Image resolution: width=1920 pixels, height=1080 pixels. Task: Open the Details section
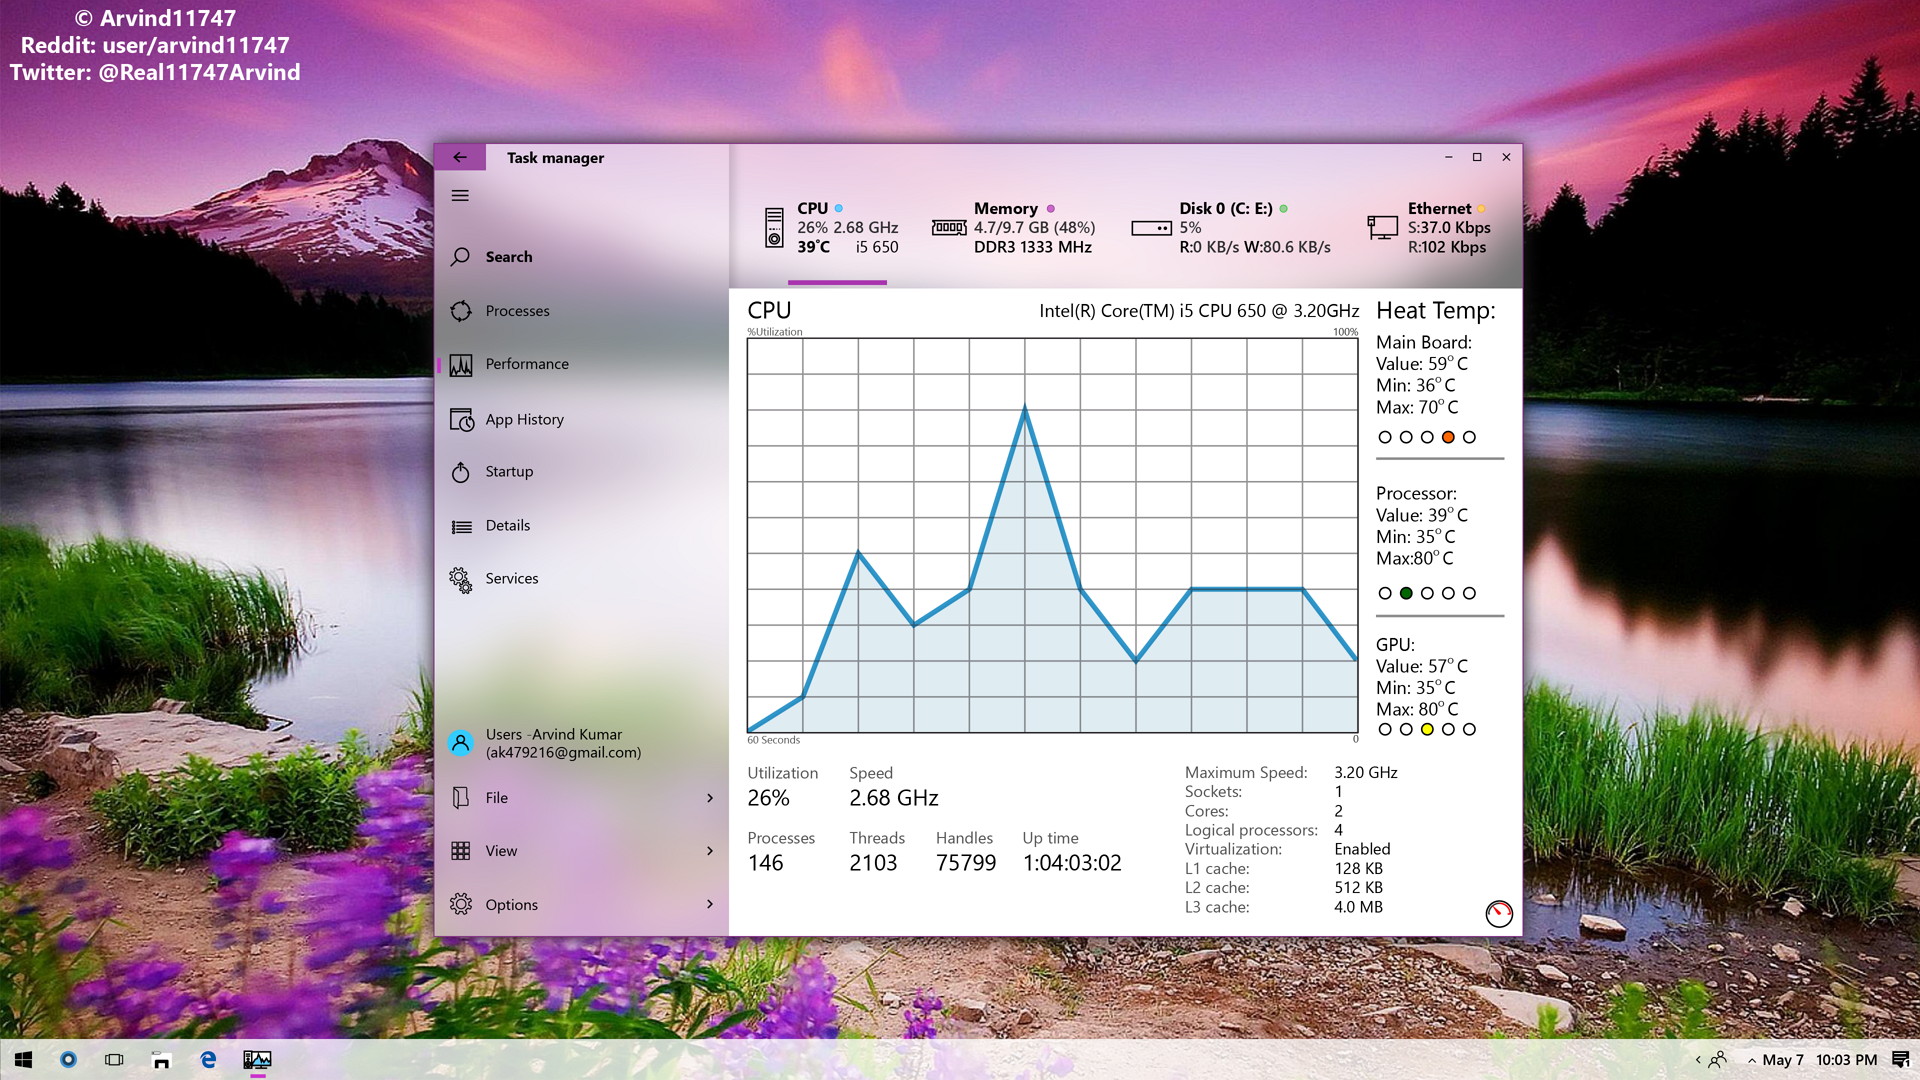(507, 526)
